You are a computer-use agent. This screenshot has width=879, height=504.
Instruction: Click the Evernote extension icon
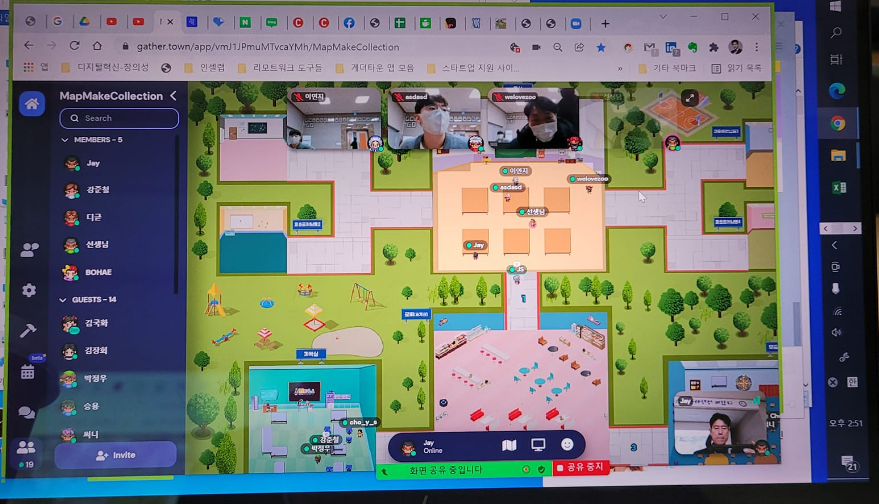[693, 48]
